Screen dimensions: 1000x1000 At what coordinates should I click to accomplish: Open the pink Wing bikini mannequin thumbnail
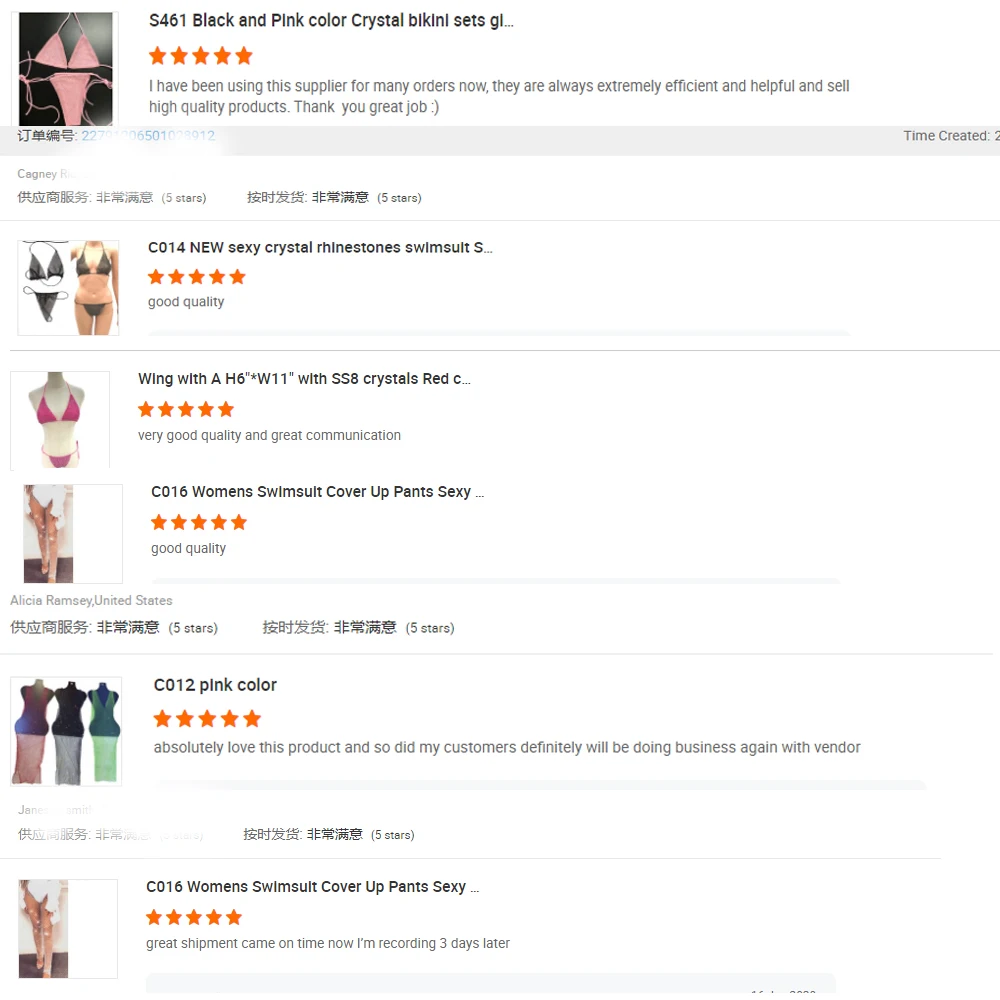click(x=60, y=420)
